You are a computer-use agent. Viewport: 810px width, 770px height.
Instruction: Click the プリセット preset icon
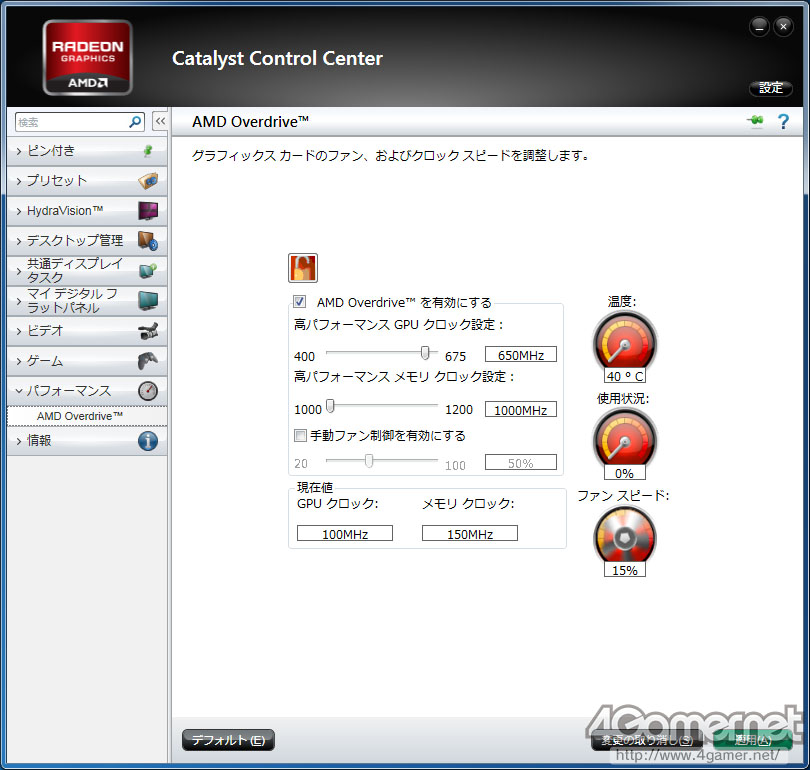[x=148, y=181]
